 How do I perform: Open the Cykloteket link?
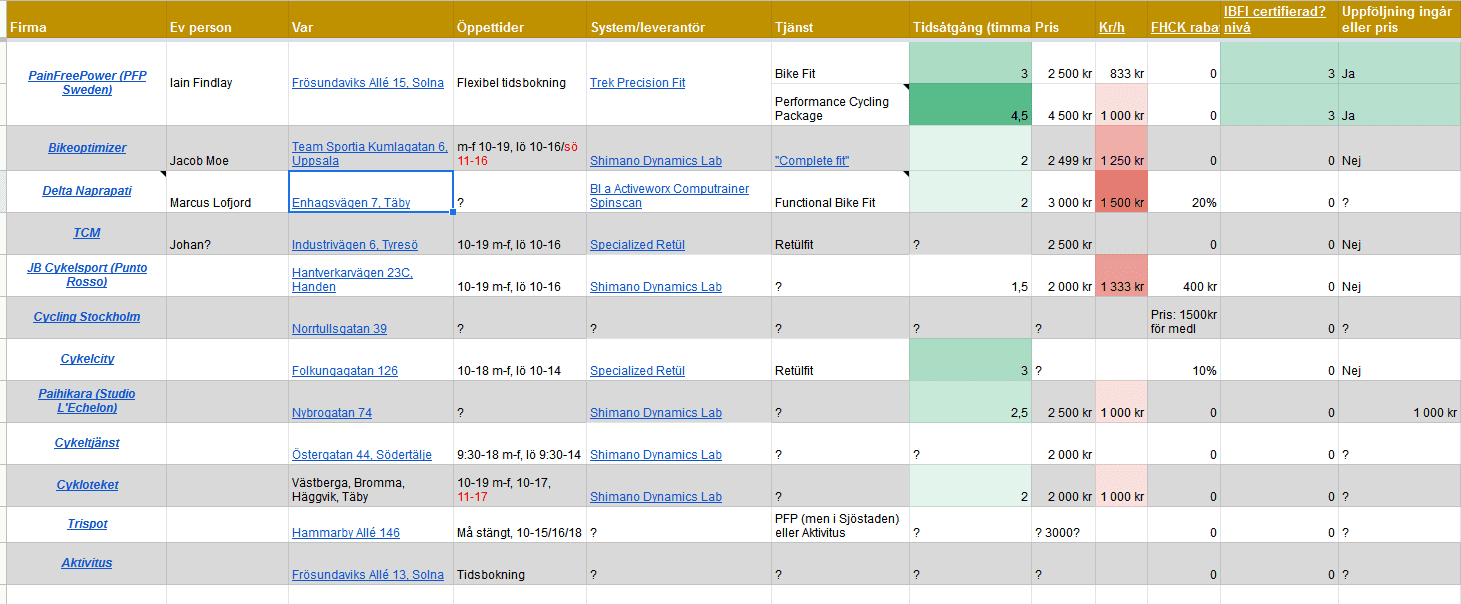tap(87, 485)
